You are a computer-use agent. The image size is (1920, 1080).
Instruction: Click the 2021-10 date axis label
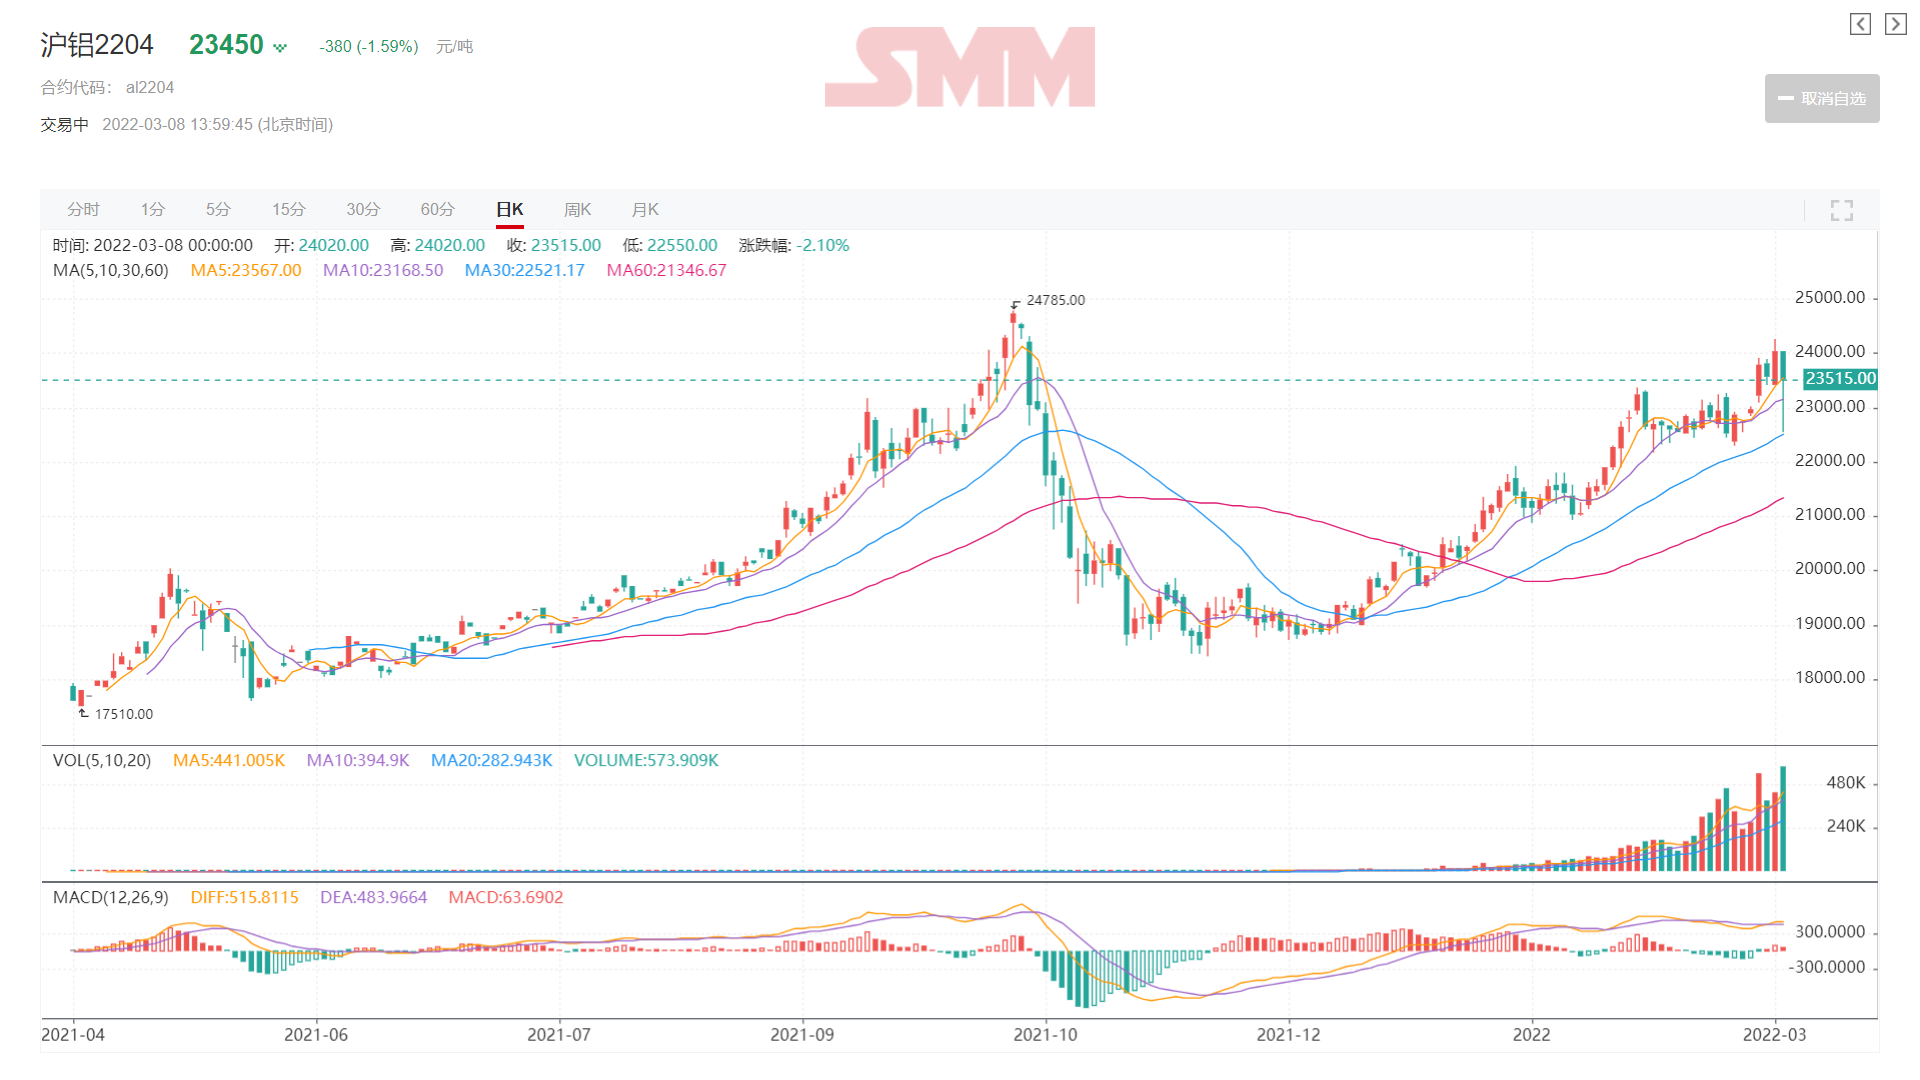pos(1045,1035)
